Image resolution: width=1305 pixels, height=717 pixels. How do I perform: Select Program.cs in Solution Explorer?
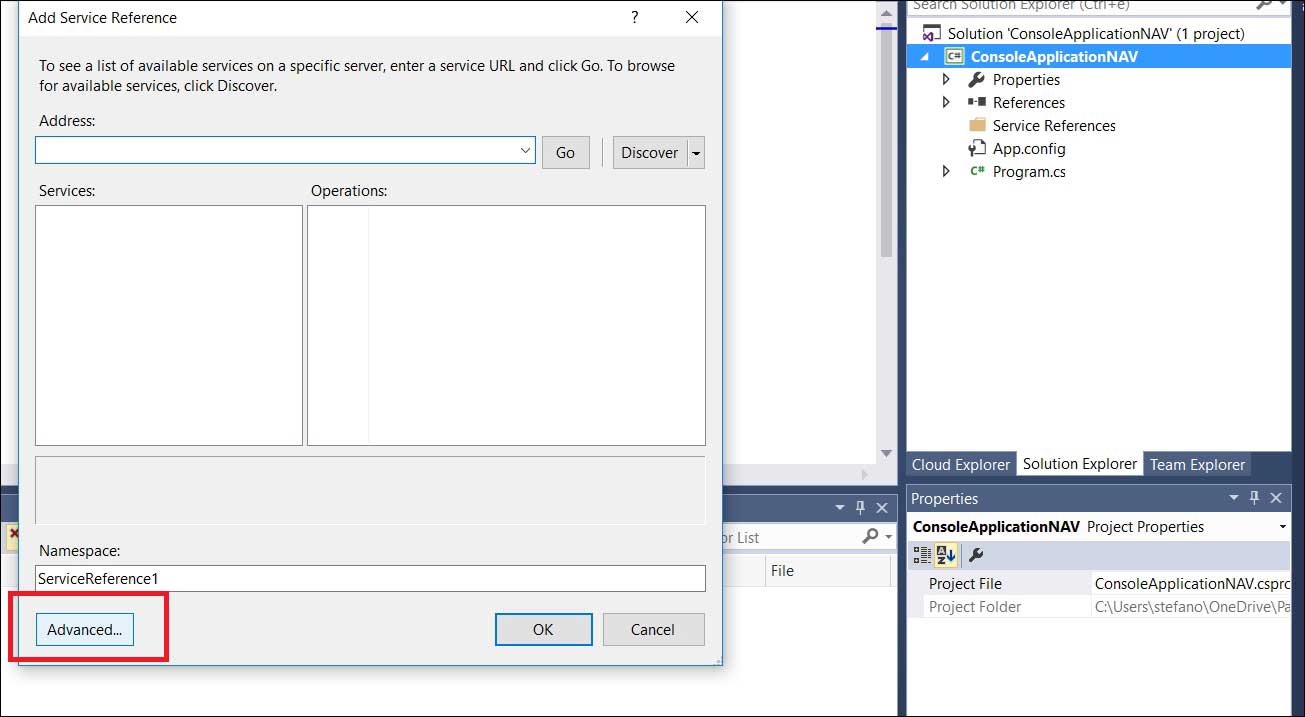pyautogui.click(x=1029, y=171)
